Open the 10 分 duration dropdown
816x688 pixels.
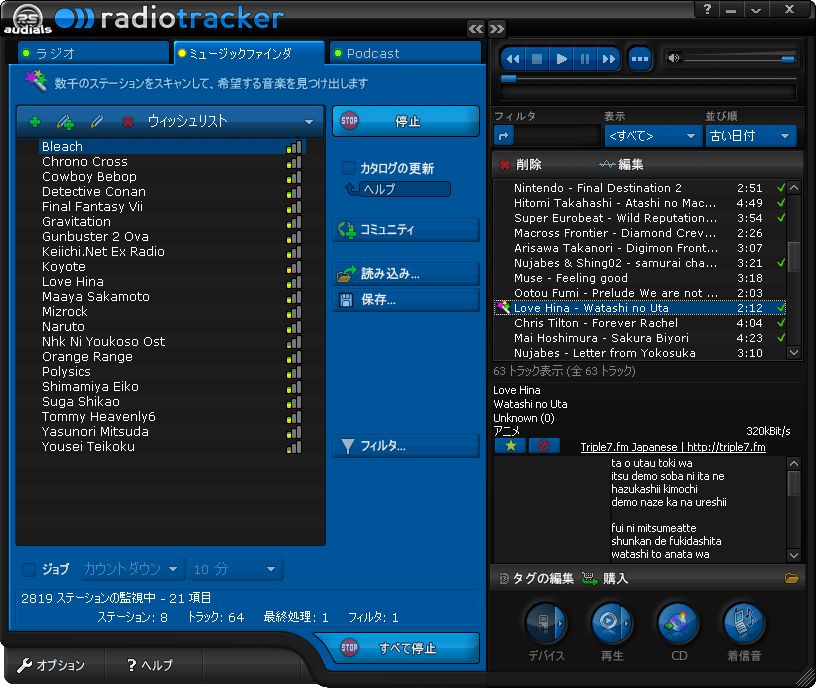[236, 569]
